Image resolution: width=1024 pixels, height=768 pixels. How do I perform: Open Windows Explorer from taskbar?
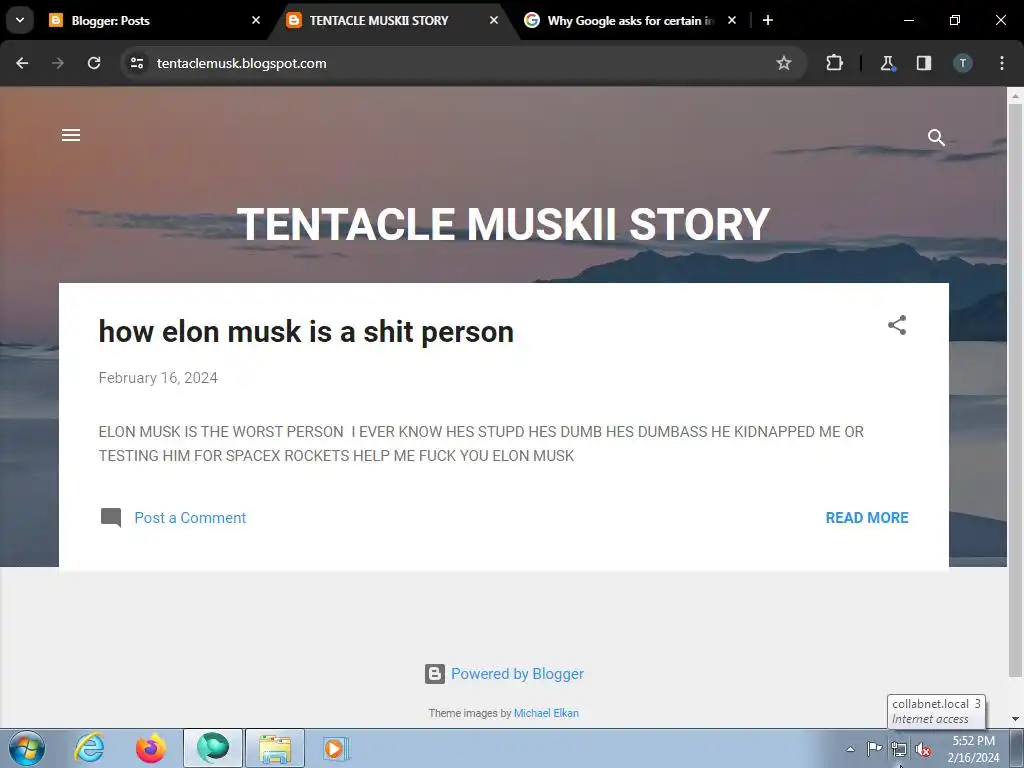(x=275, y=748)
